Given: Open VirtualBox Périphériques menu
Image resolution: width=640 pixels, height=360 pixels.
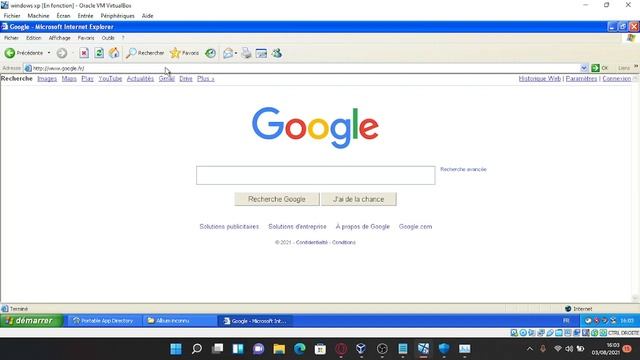Looking at the screenshot, I should click(x=118, y=16).
